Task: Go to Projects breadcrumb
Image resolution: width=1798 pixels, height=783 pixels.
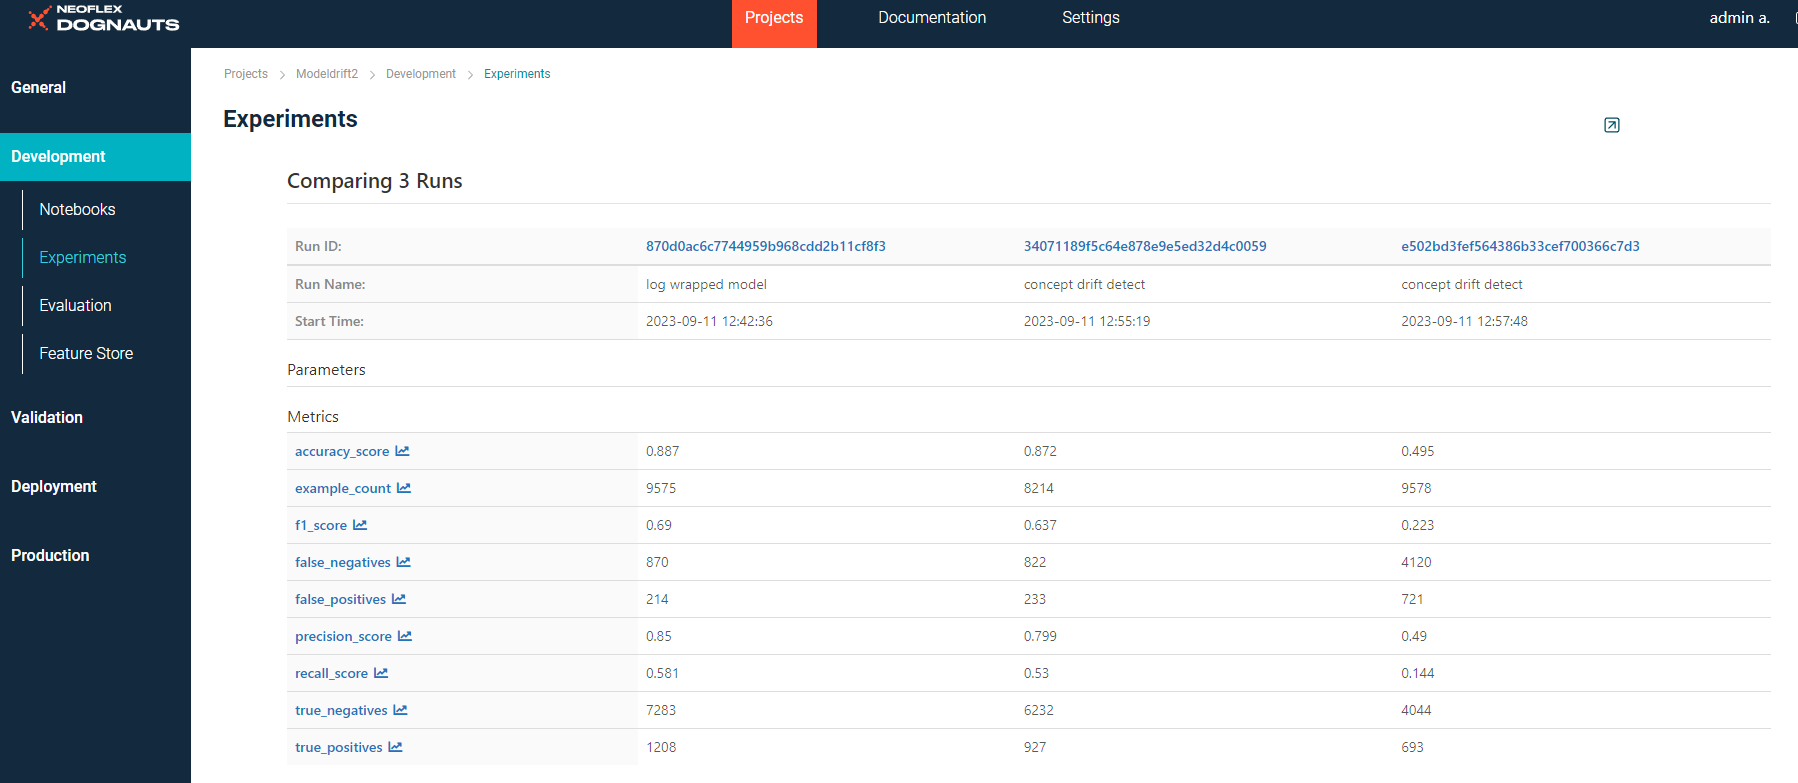Action: (246, 74)
